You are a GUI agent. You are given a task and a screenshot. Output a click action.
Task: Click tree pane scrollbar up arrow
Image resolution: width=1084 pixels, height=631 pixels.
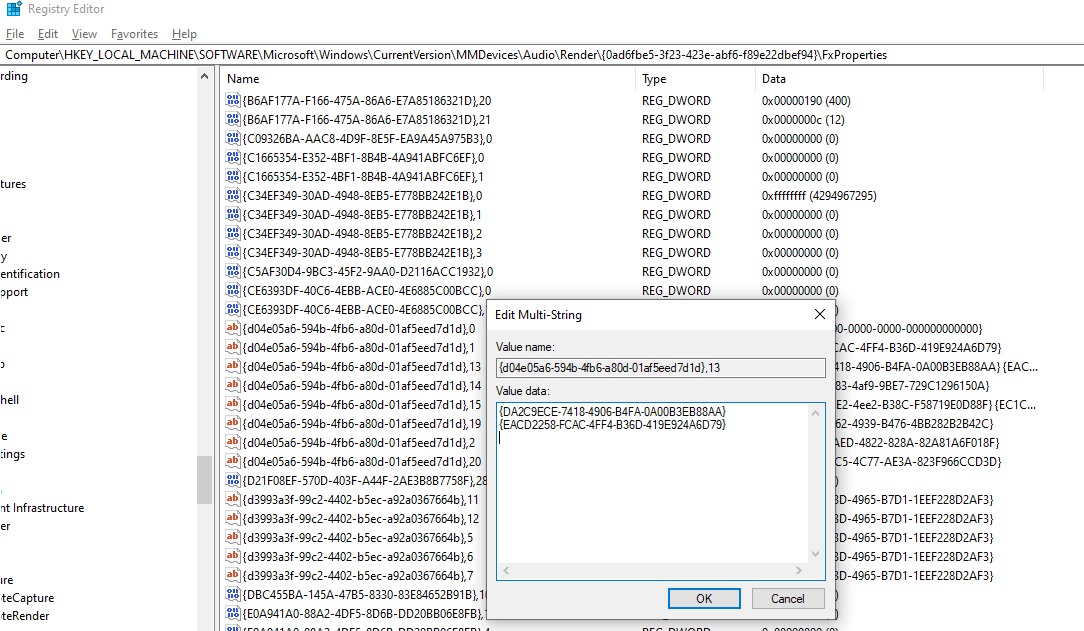coord(204,77)
